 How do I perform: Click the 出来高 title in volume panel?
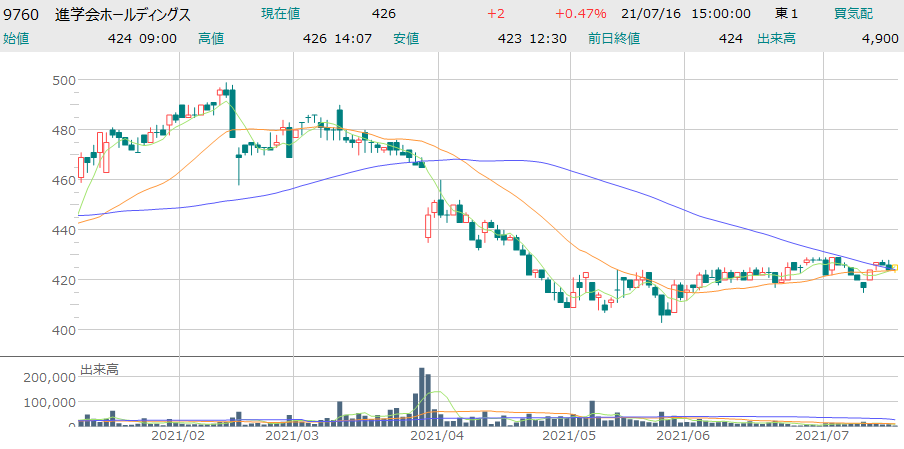(99, 369)
